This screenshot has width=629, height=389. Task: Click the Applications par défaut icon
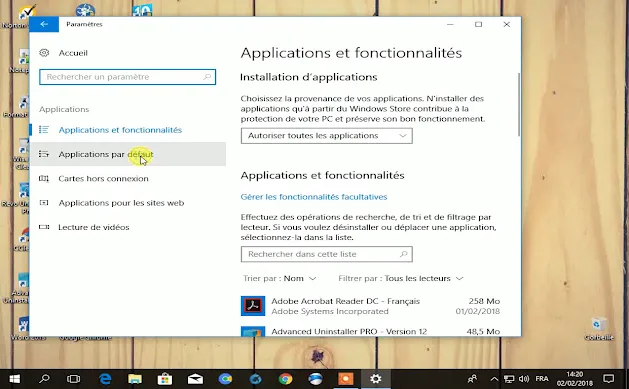44,154
